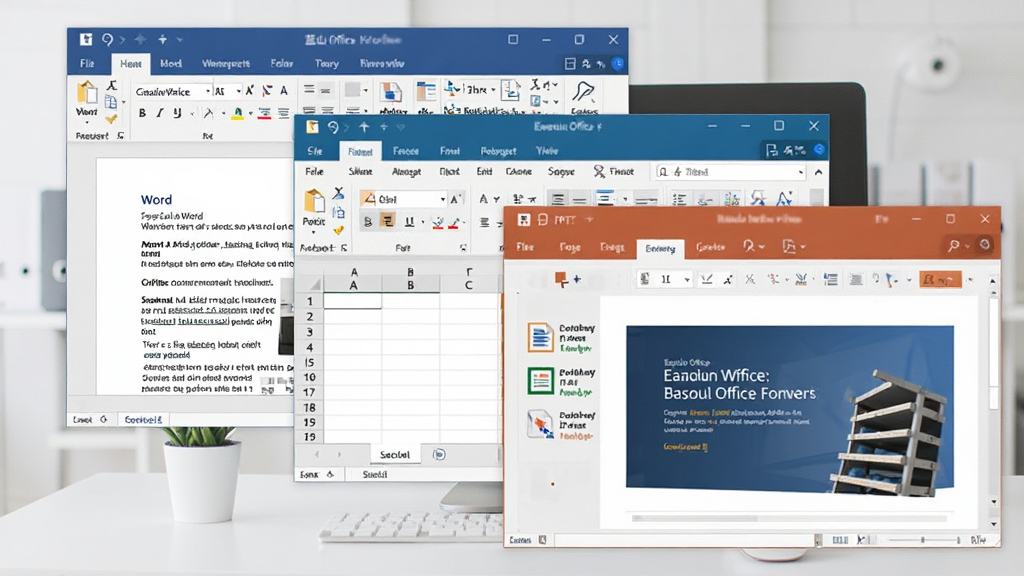Click the scroll up arrow on the presentation scrollbar
1024x576 pixels.
[993, 281]
